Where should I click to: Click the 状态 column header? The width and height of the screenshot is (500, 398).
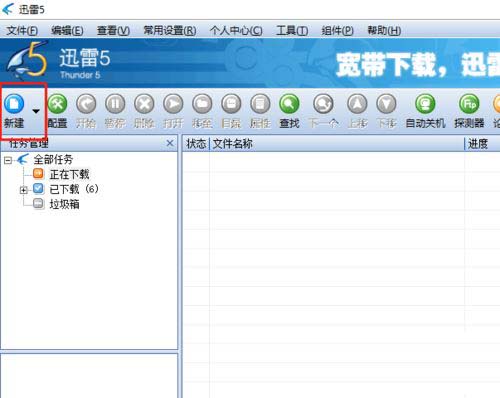pyautogui.click(x=196, y=144)
